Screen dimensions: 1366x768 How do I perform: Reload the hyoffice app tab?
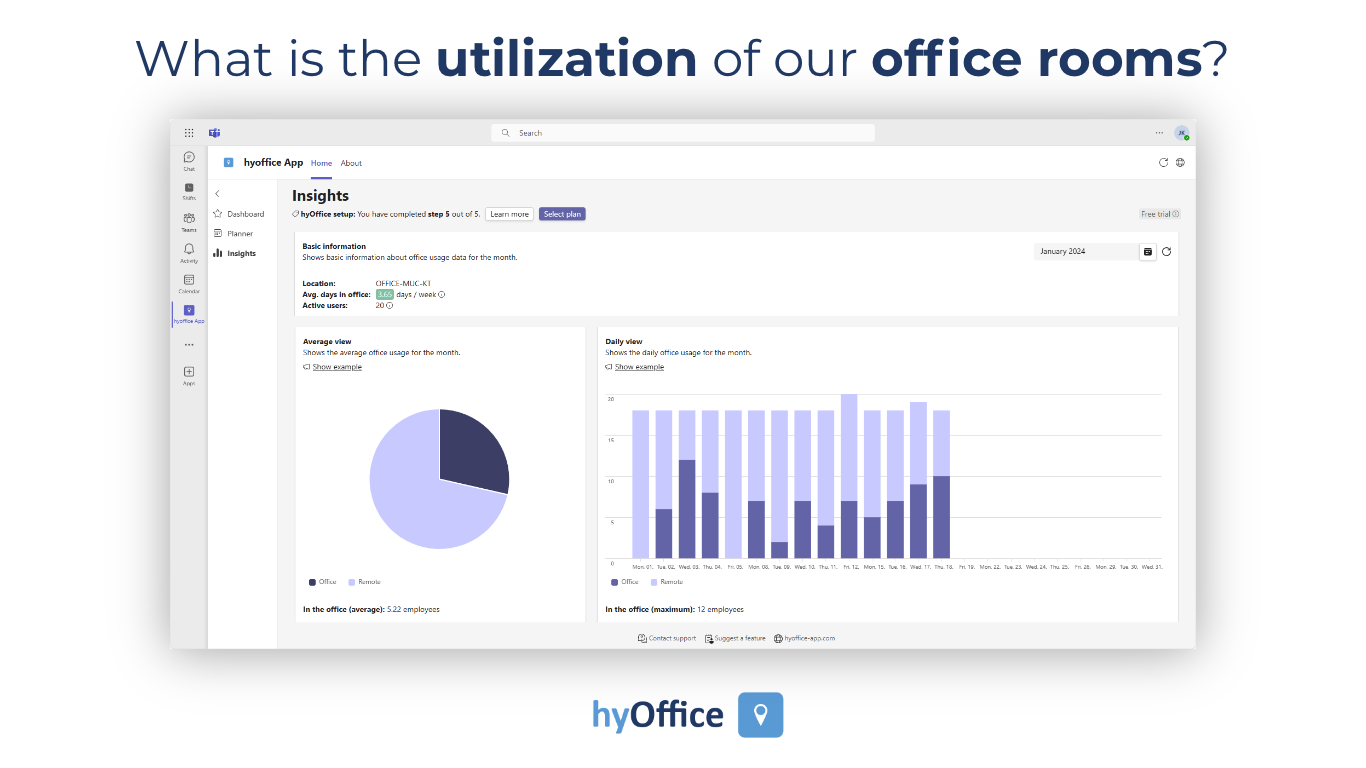click(1163, 162)
